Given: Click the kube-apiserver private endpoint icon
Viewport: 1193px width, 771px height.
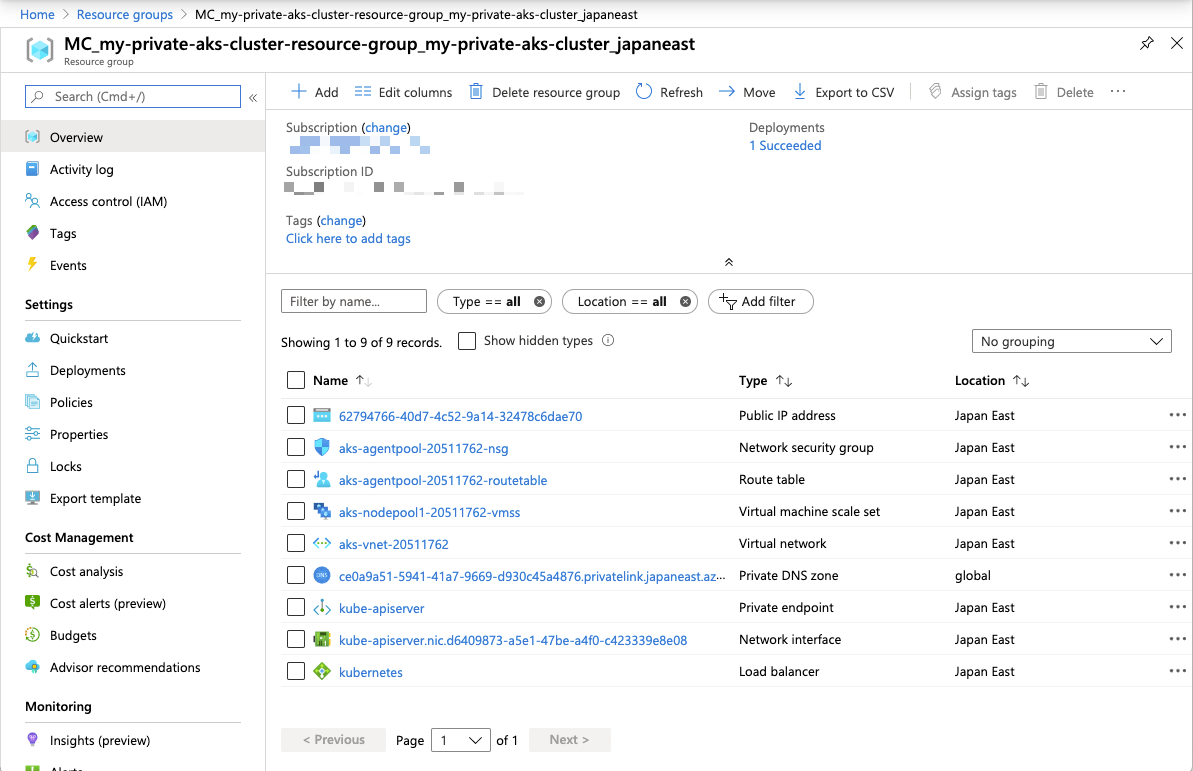Looking at the screenshot, I should 322,607.
